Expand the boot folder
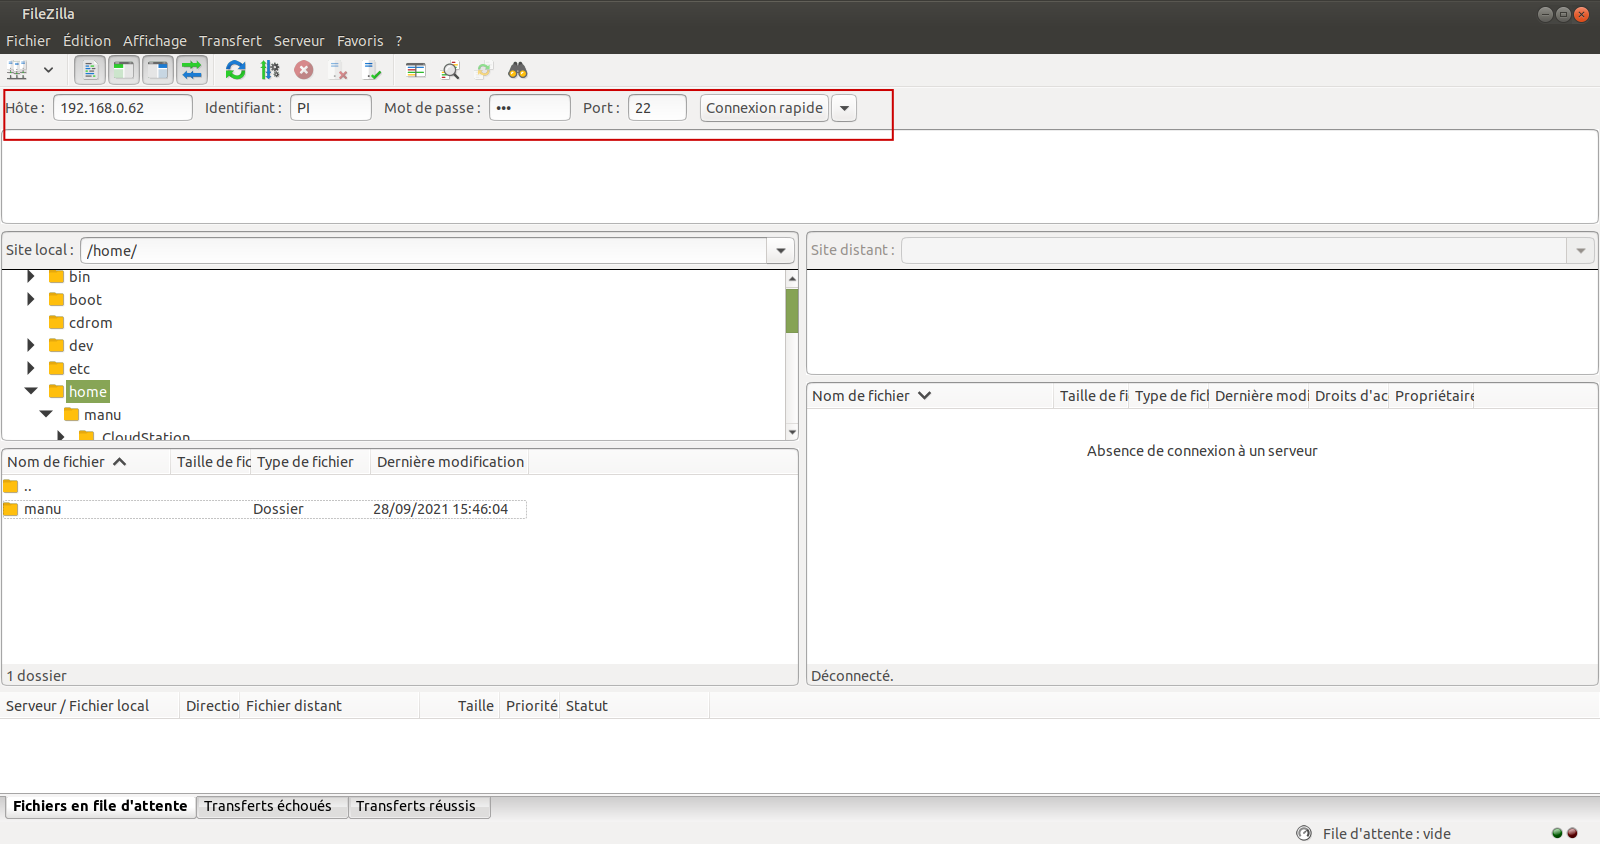This screenshot has height=844, width=1600. (30, 299)
